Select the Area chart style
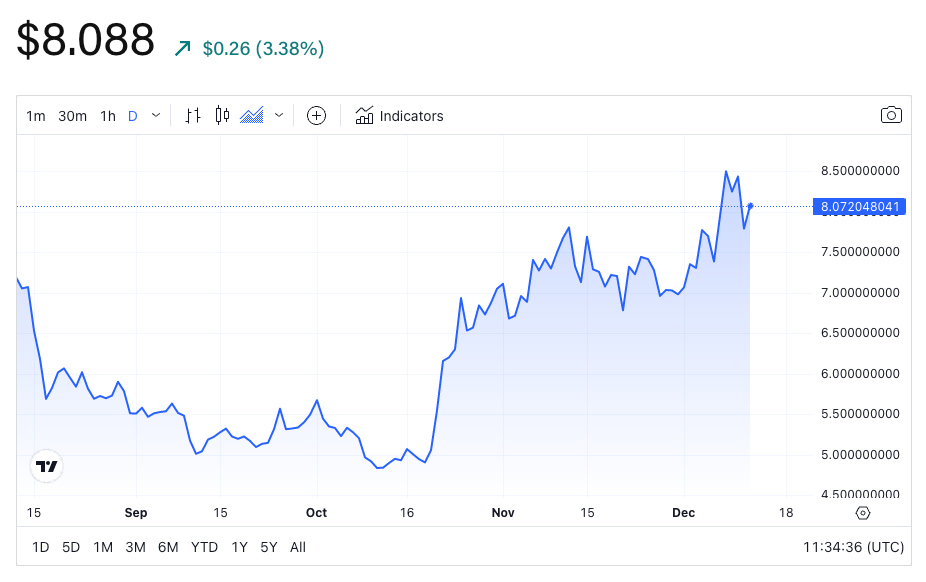Image resolution: width=926 pixels, height=582 pixels. click(252, 116)
